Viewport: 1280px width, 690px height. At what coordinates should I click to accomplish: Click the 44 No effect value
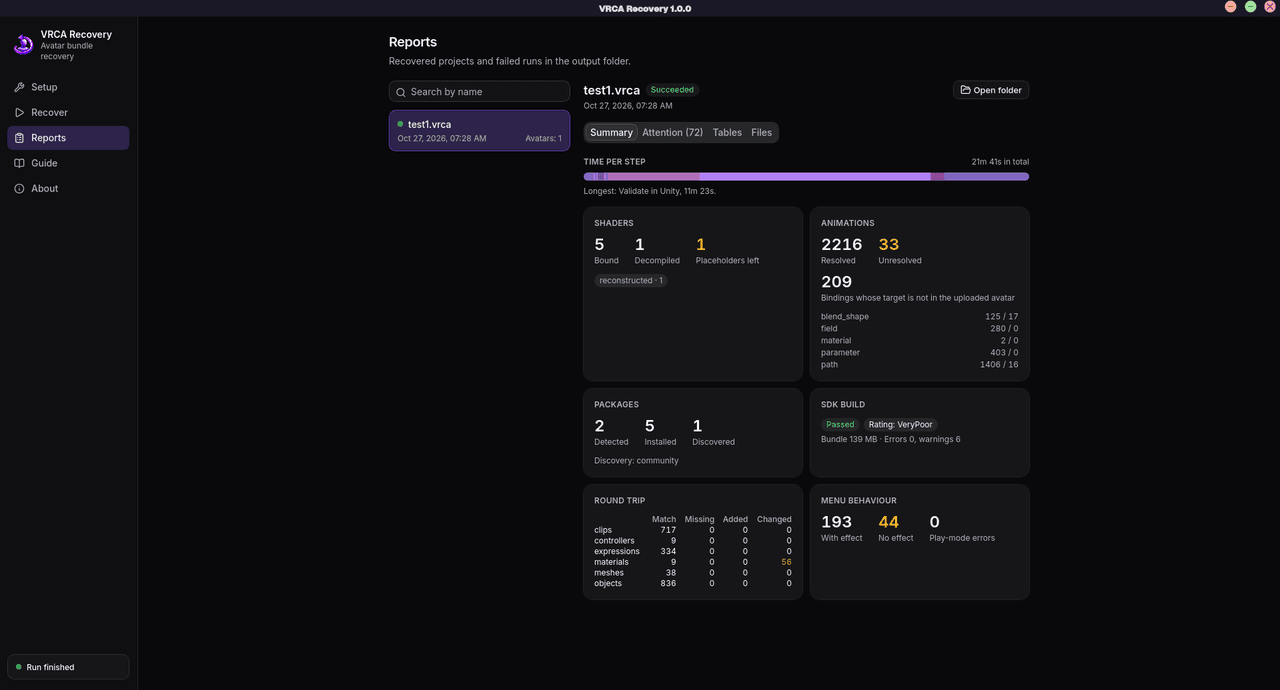888,522
